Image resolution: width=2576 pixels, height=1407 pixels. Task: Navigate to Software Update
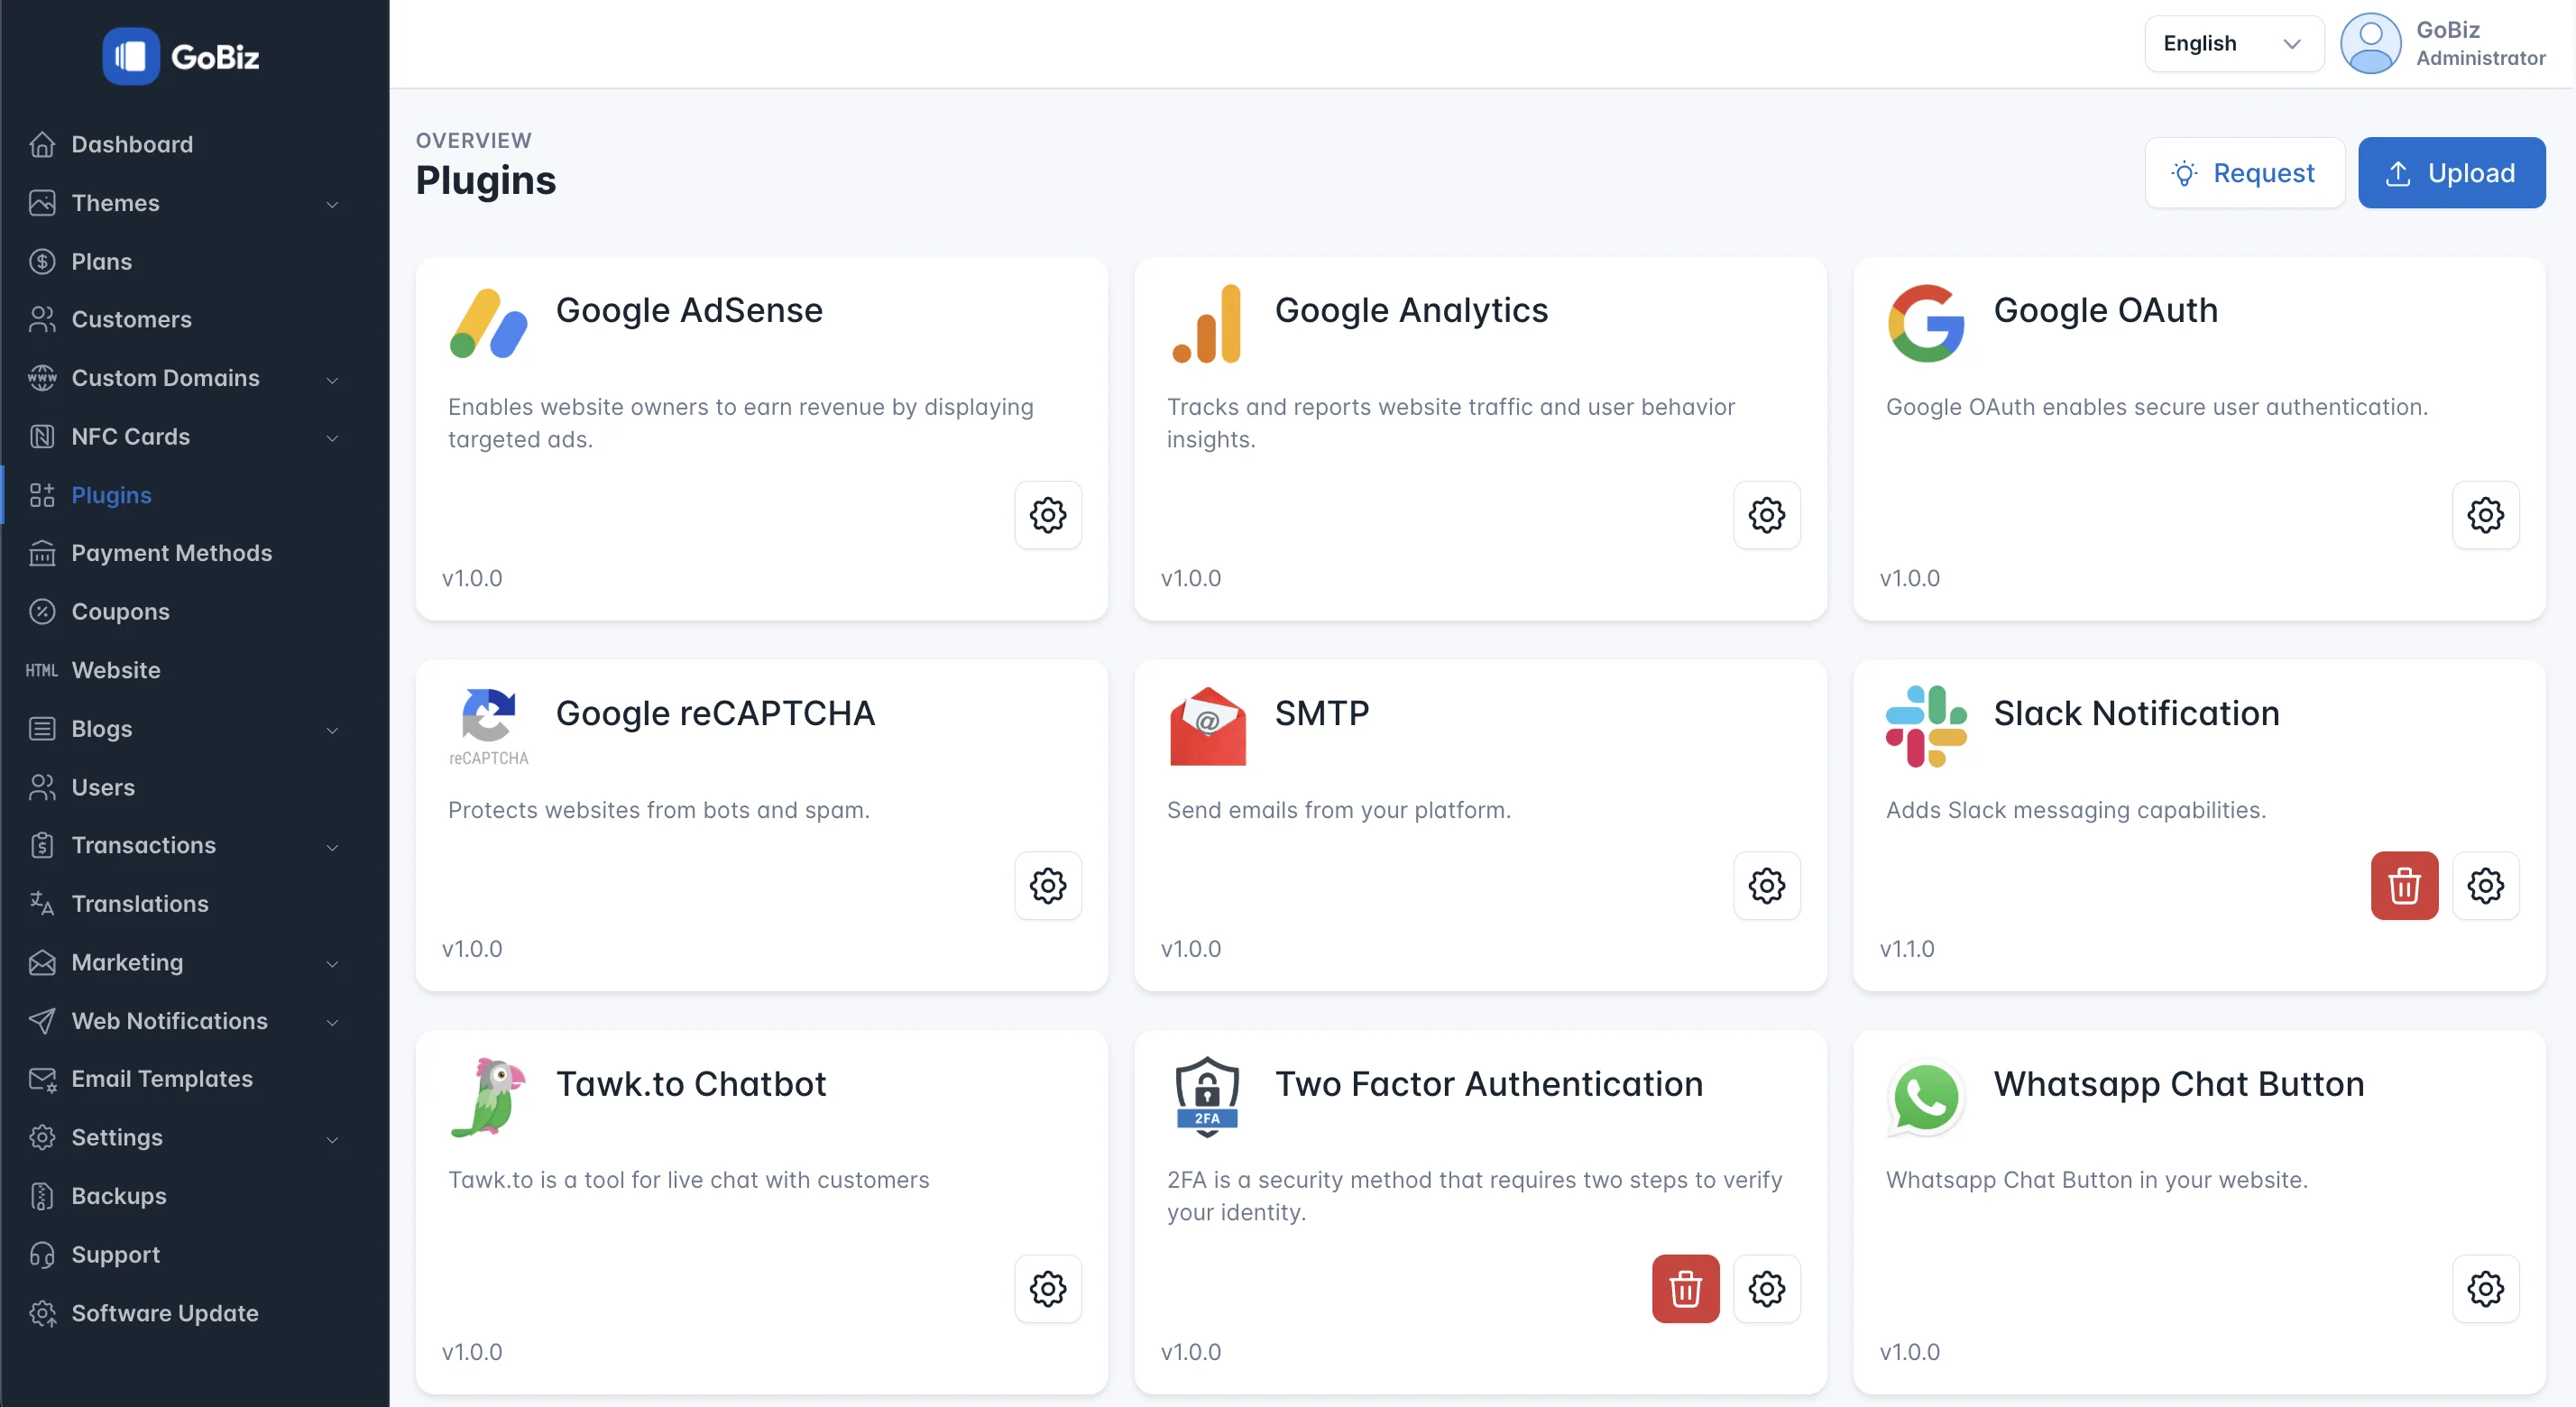click(164, 1313)
